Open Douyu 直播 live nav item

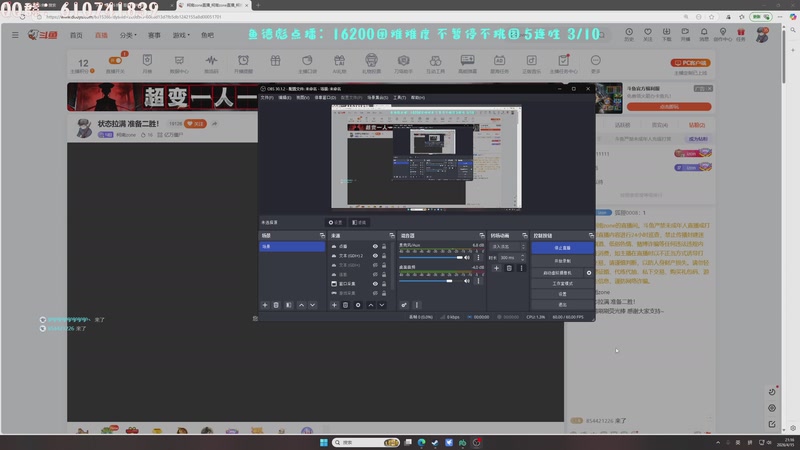[x=101, y=35]
